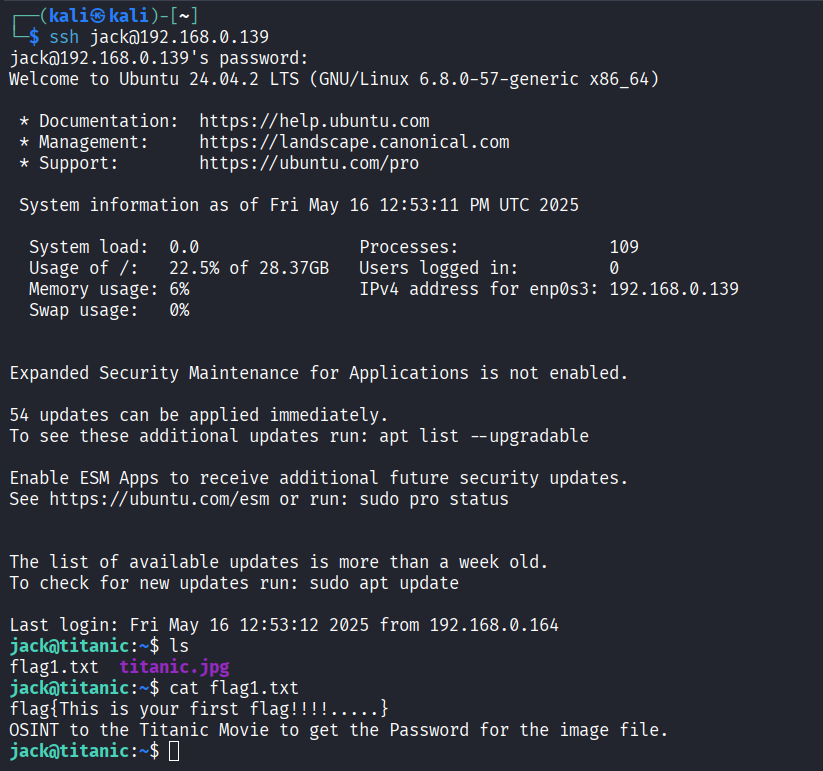Click the flag1.txt entry in the ls output
This screenshot has height=771, width=823.
pos(54,667)
